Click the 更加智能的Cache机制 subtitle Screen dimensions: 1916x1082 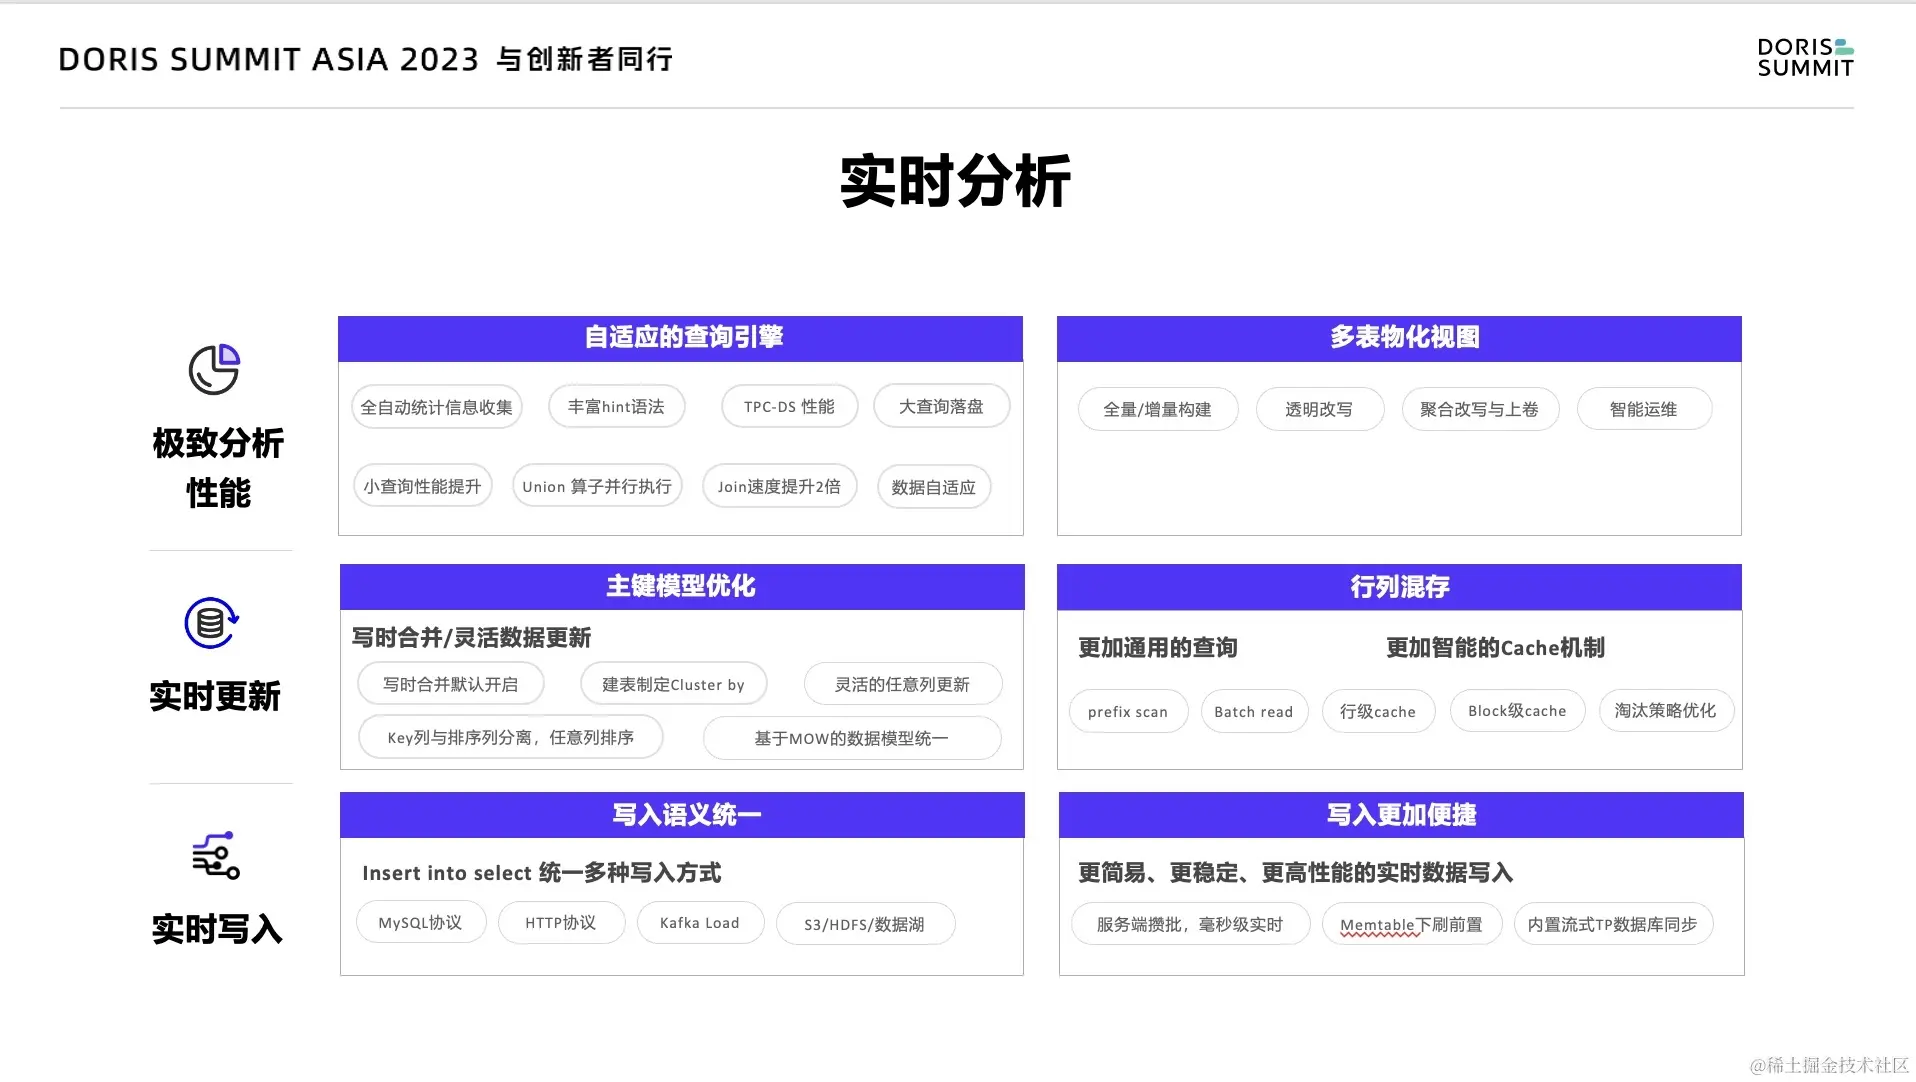click(x=1496, y=647)
